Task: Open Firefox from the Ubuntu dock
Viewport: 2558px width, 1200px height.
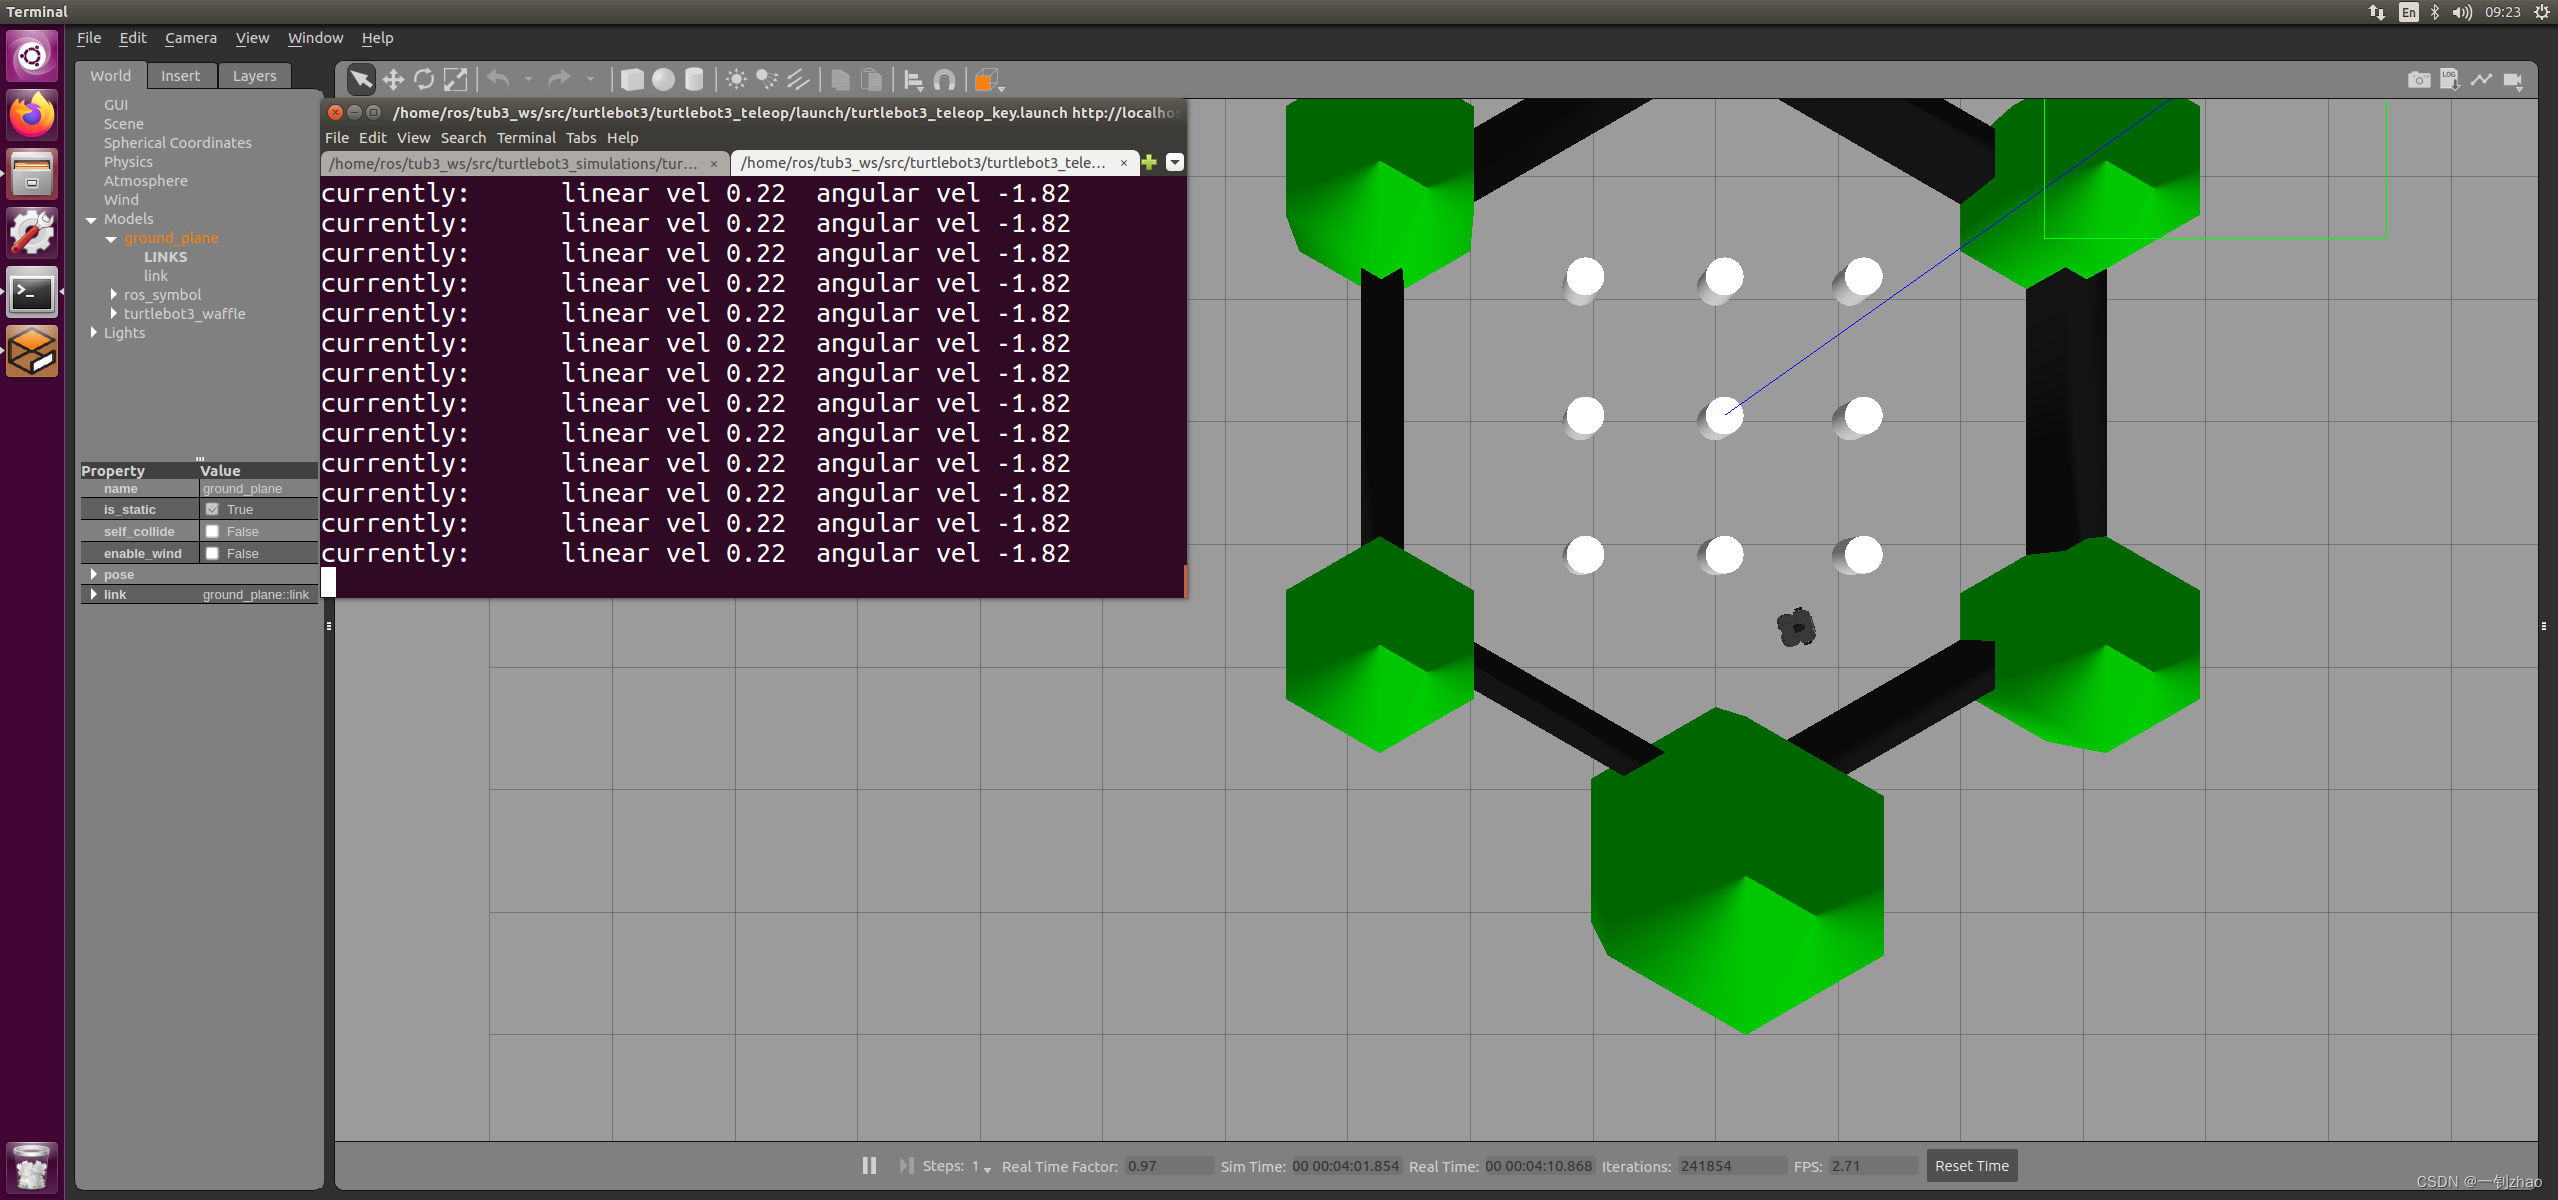Action: pyautogui.click(x=32, y=116)
